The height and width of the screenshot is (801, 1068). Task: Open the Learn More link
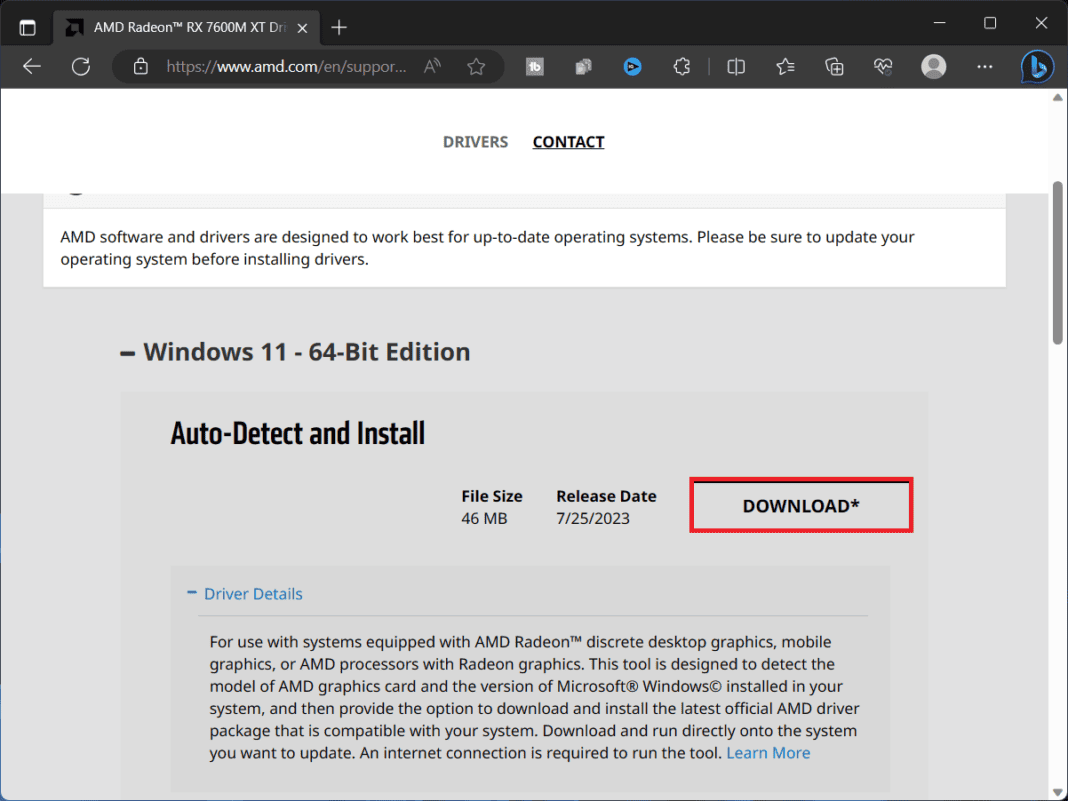(768, 752)
